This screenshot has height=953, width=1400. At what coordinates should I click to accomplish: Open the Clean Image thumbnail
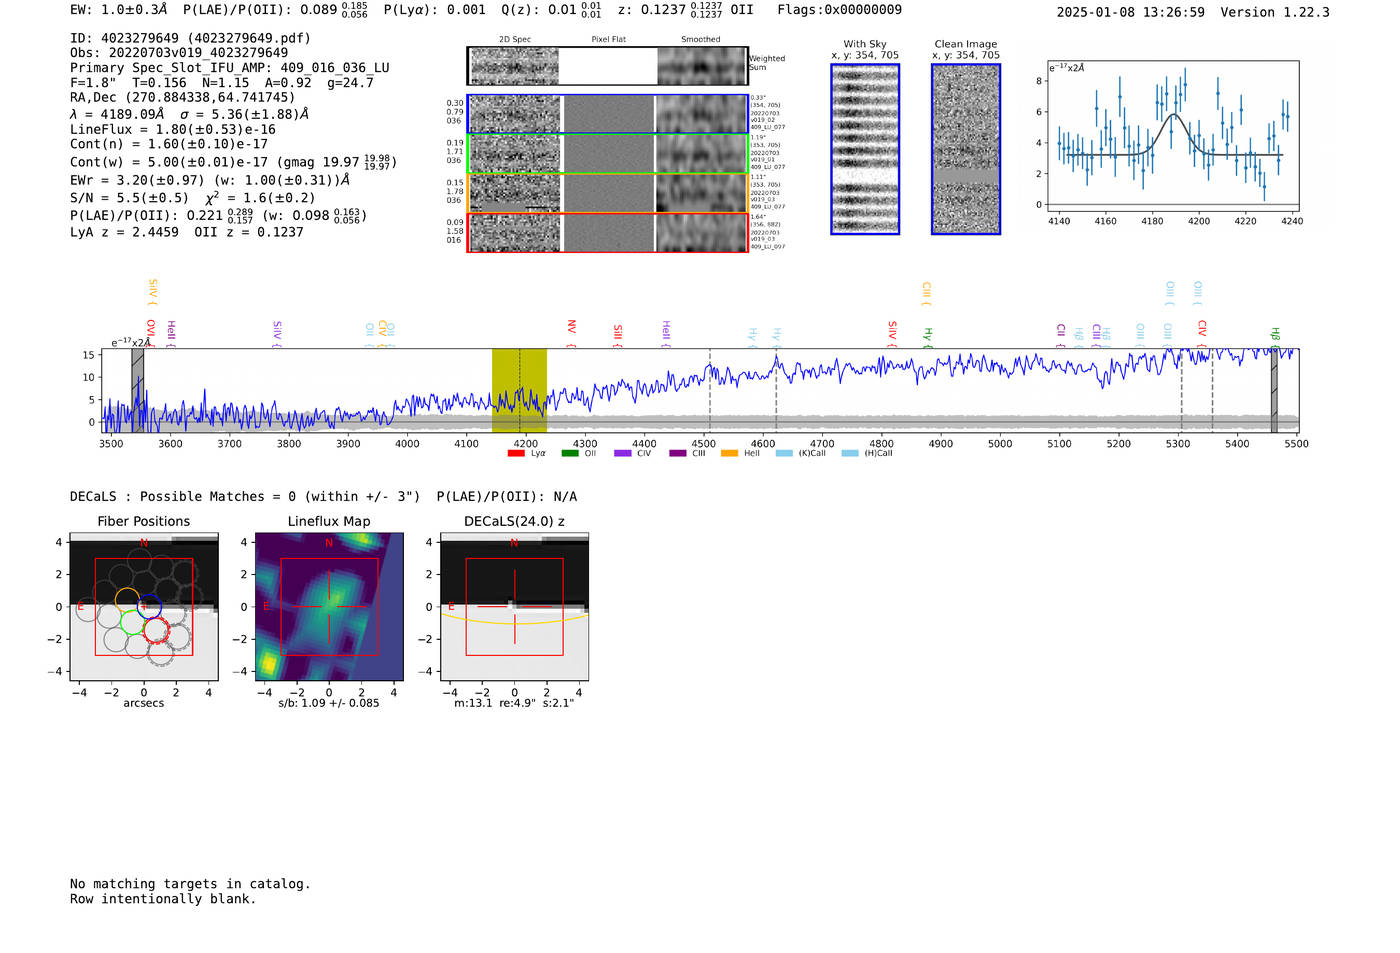pyautogui.click(x=965, y=149)
